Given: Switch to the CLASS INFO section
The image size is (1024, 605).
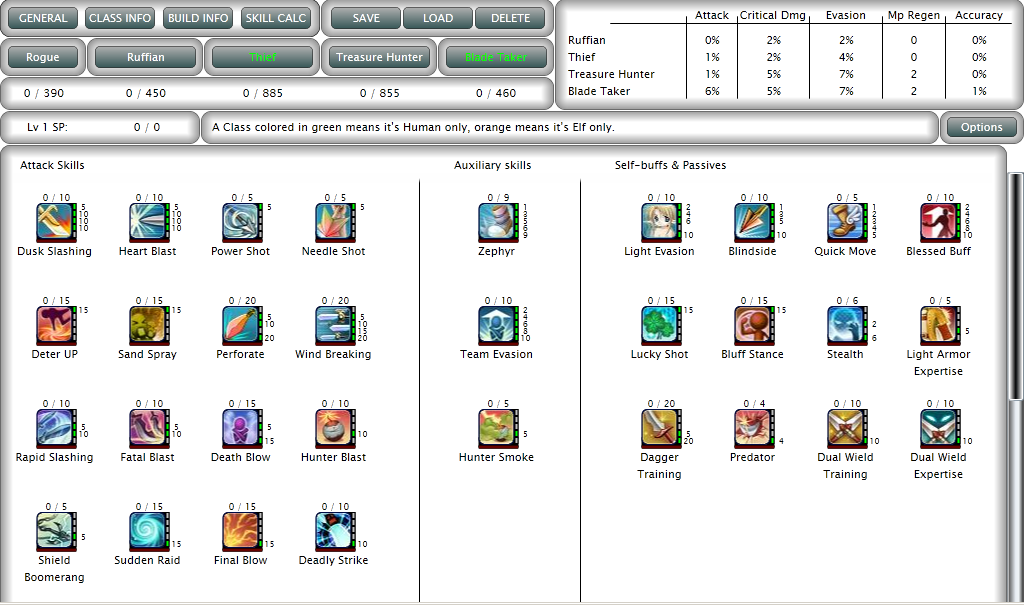Looking at the screenshot, I should pos(119,17).
